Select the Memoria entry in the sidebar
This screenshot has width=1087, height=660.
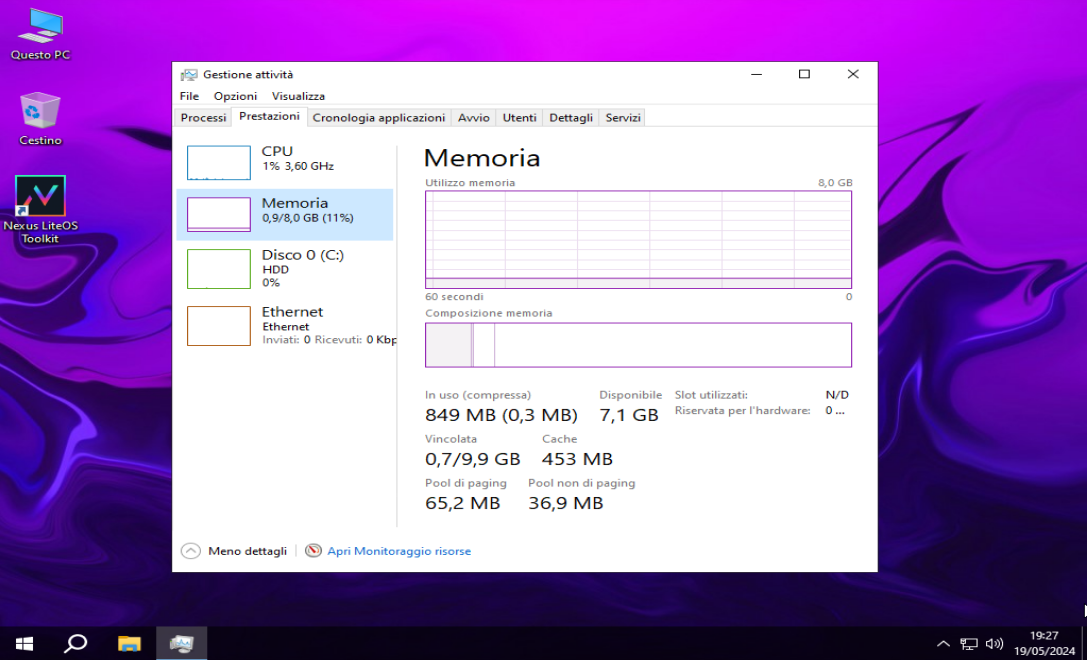click(285, 214)
